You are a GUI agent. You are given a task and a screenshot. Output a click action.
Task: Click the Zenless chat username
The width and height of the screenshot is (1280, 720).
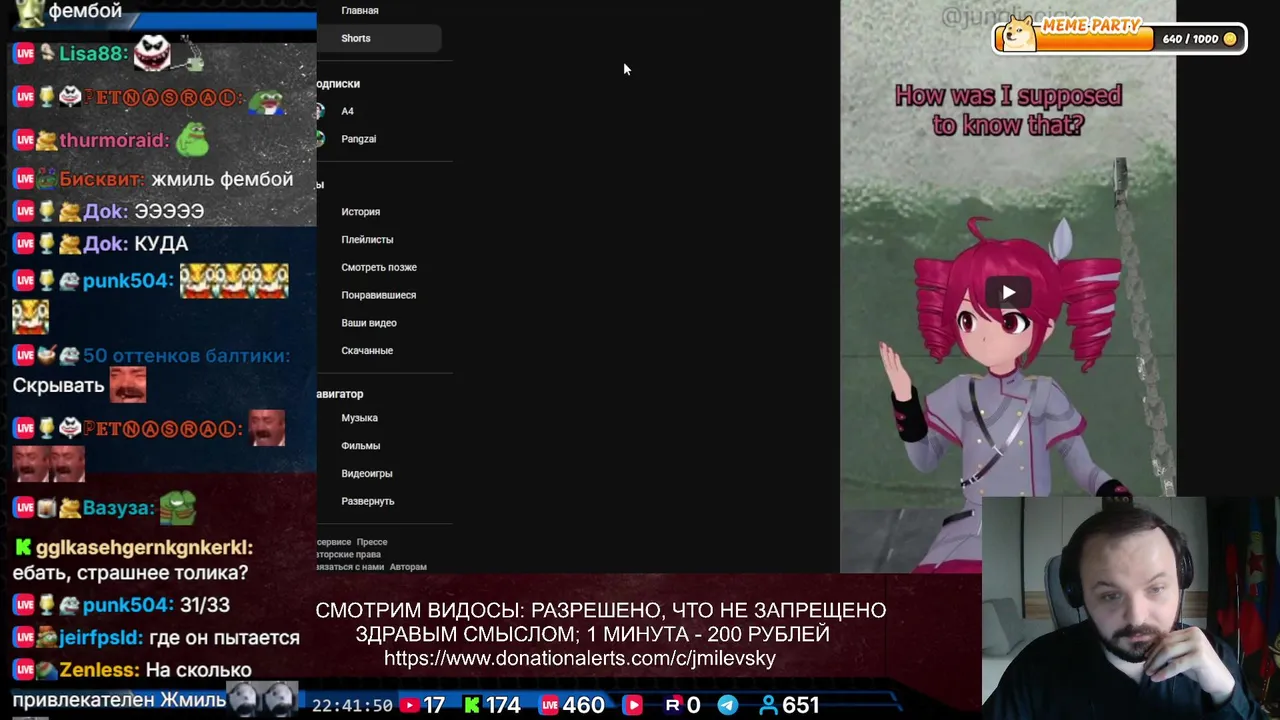click(100, 670)
